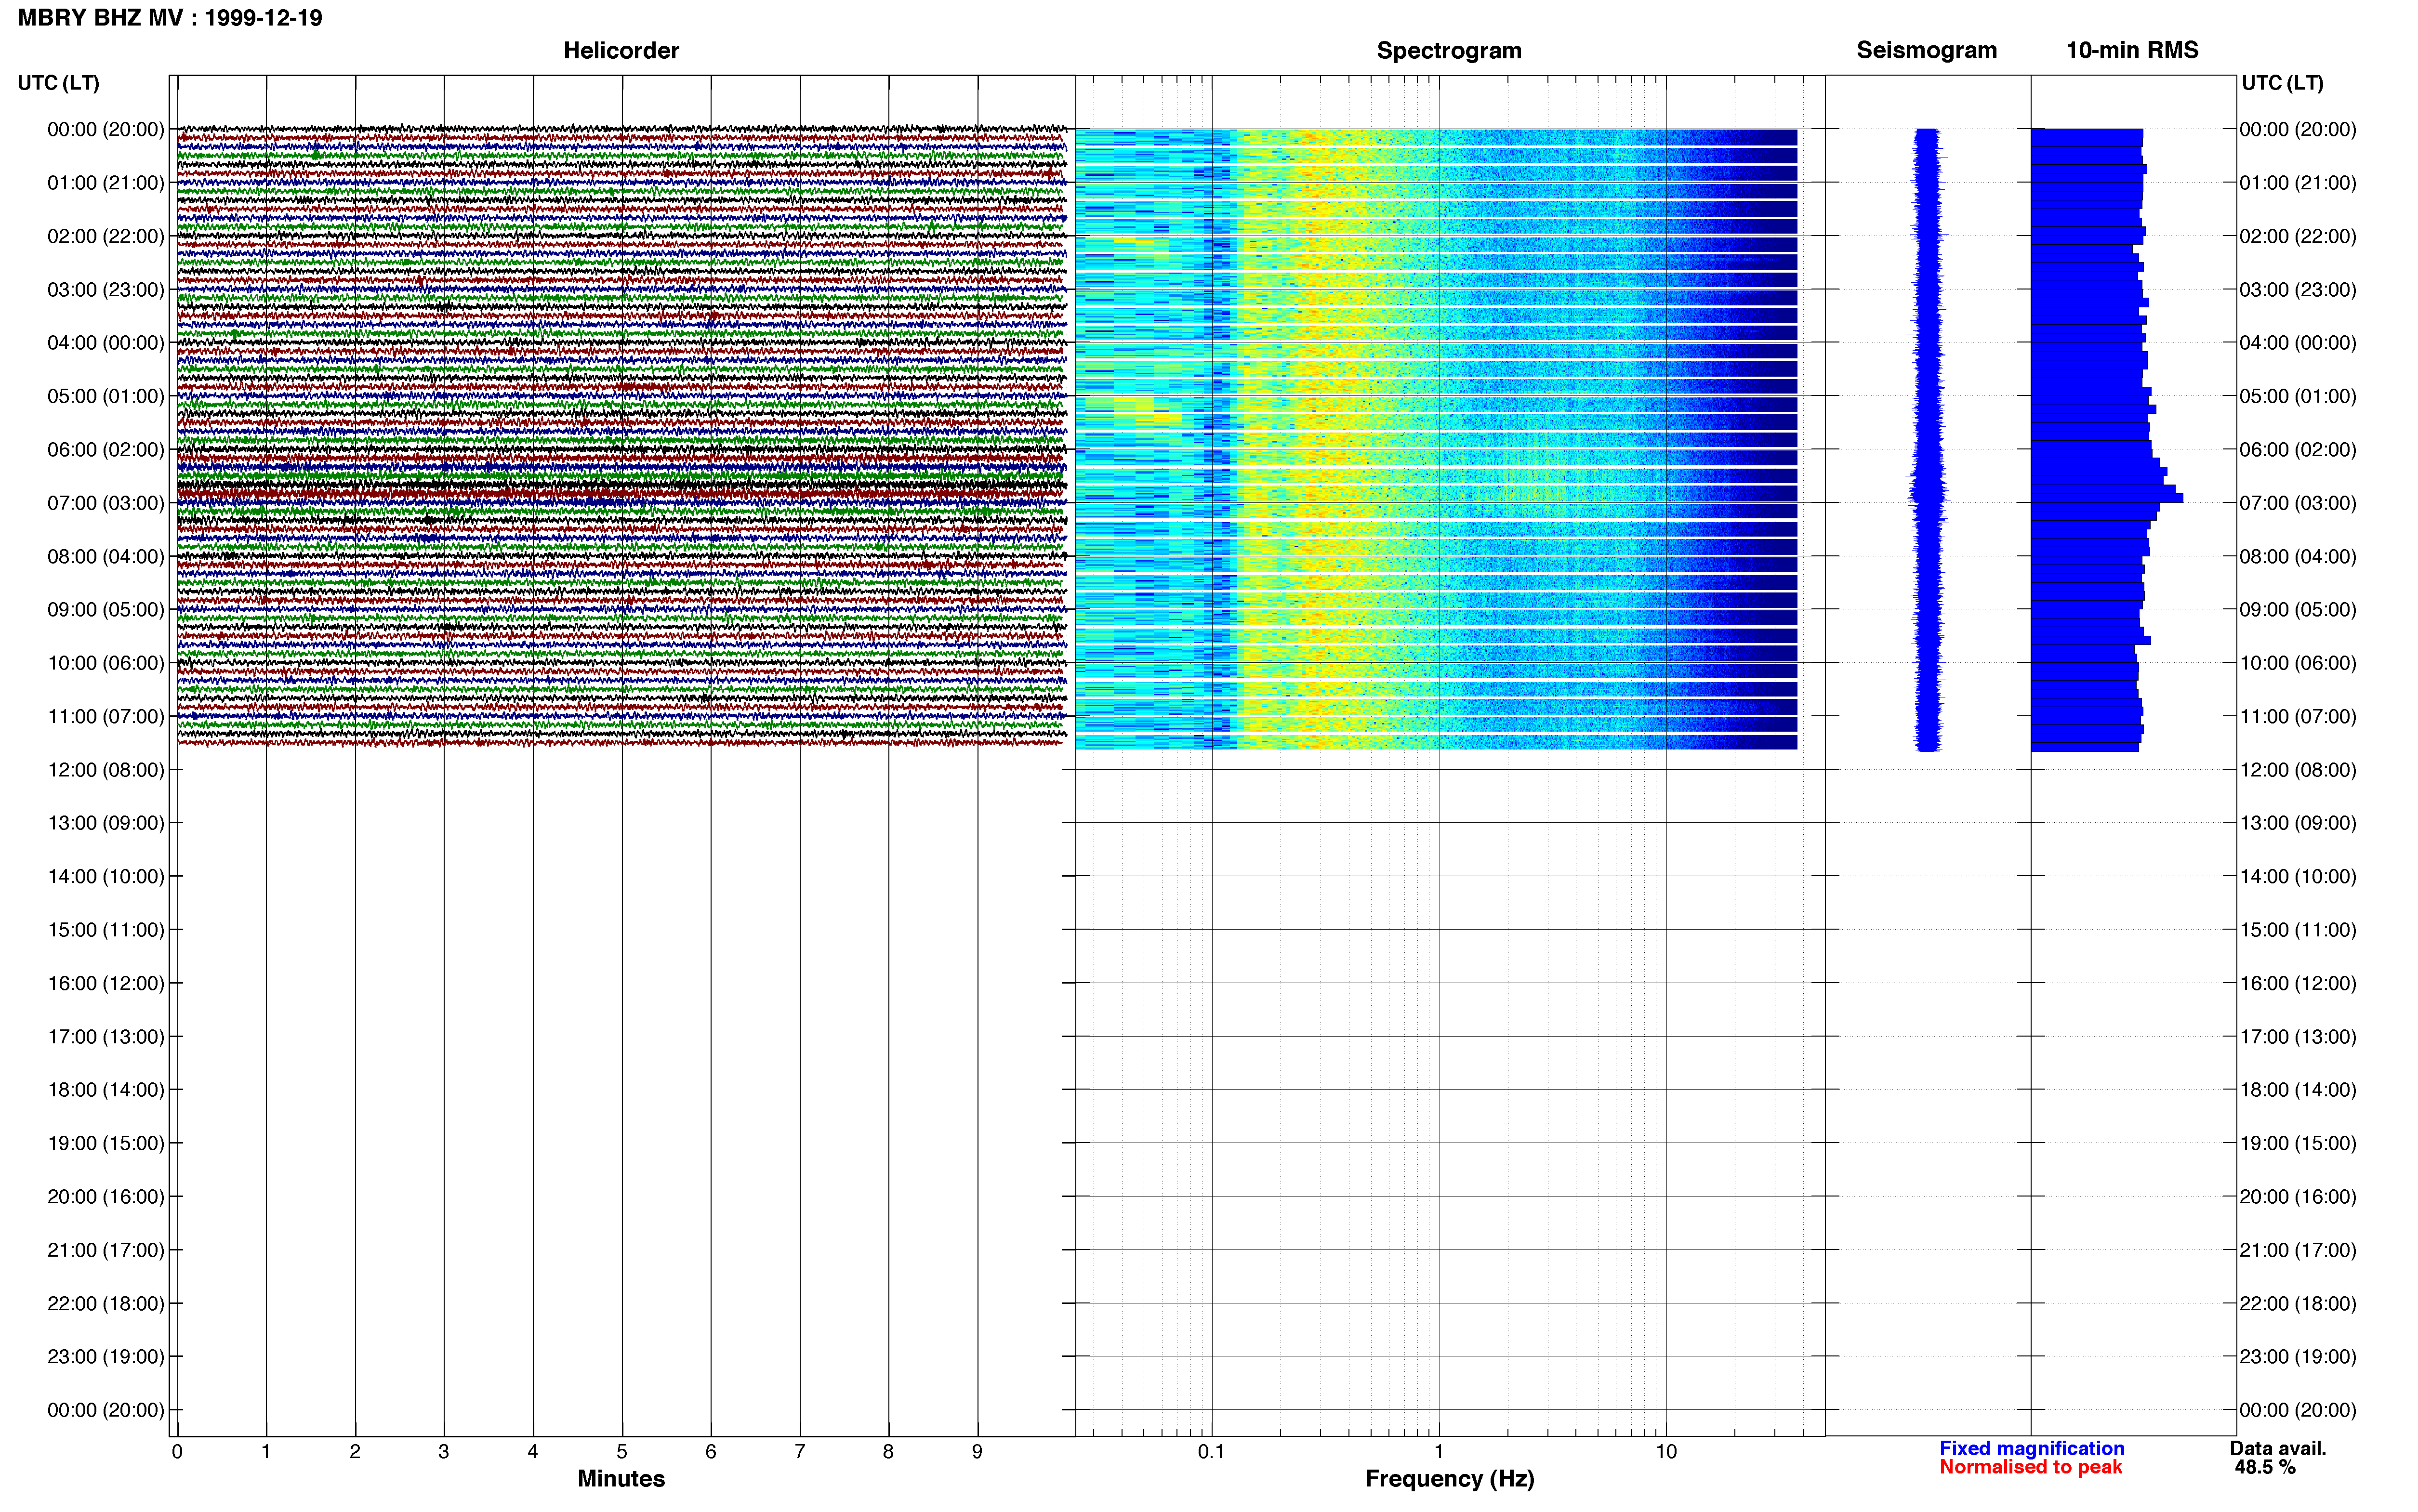Click left time label '02:00 (22:00)'

tap(106, 236)
